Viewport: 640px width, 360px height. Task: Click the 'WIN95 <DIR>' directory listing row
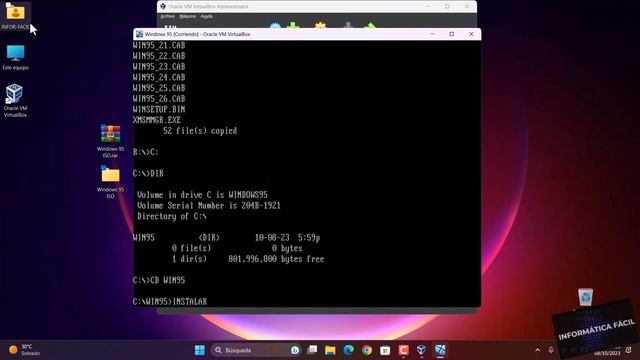(227, 238)
